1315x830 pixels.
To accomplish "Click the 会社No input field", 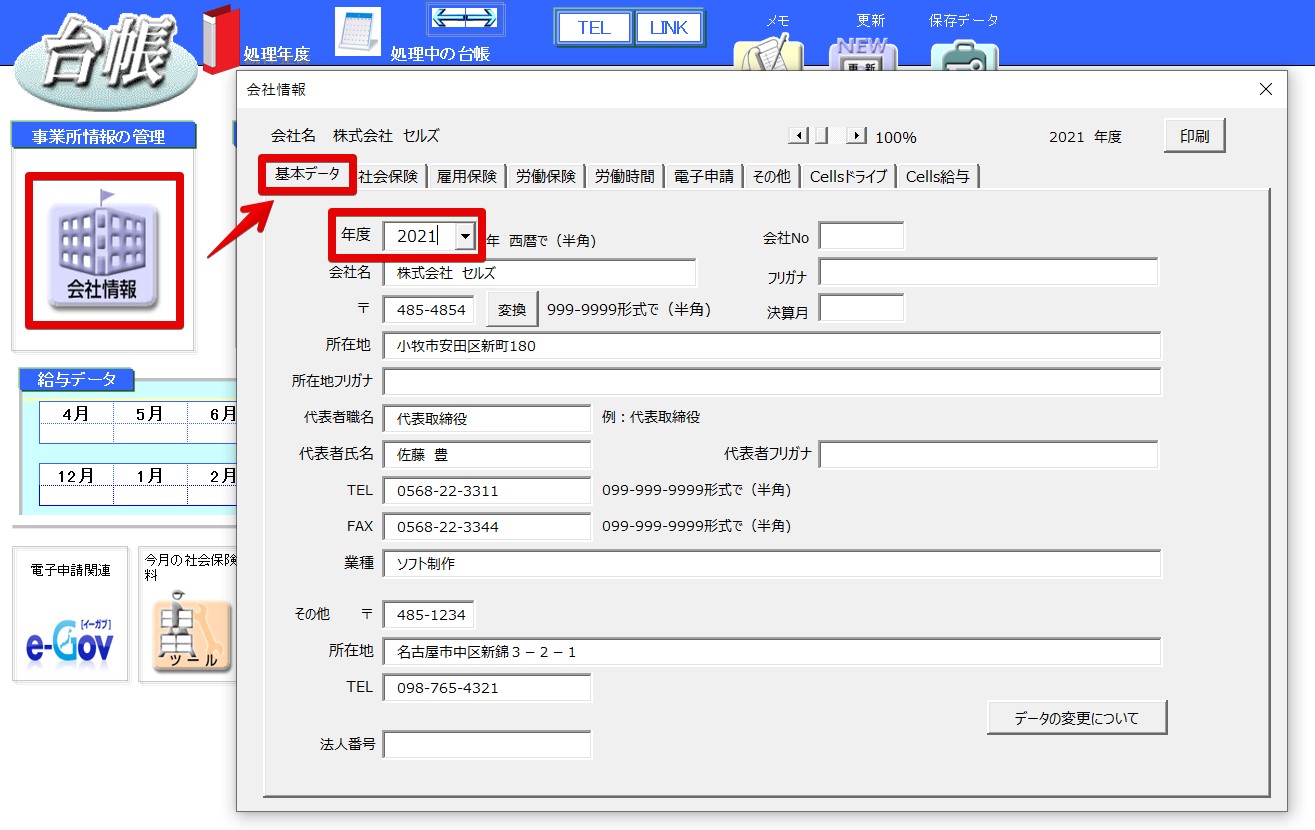I will tap(862, 237).
